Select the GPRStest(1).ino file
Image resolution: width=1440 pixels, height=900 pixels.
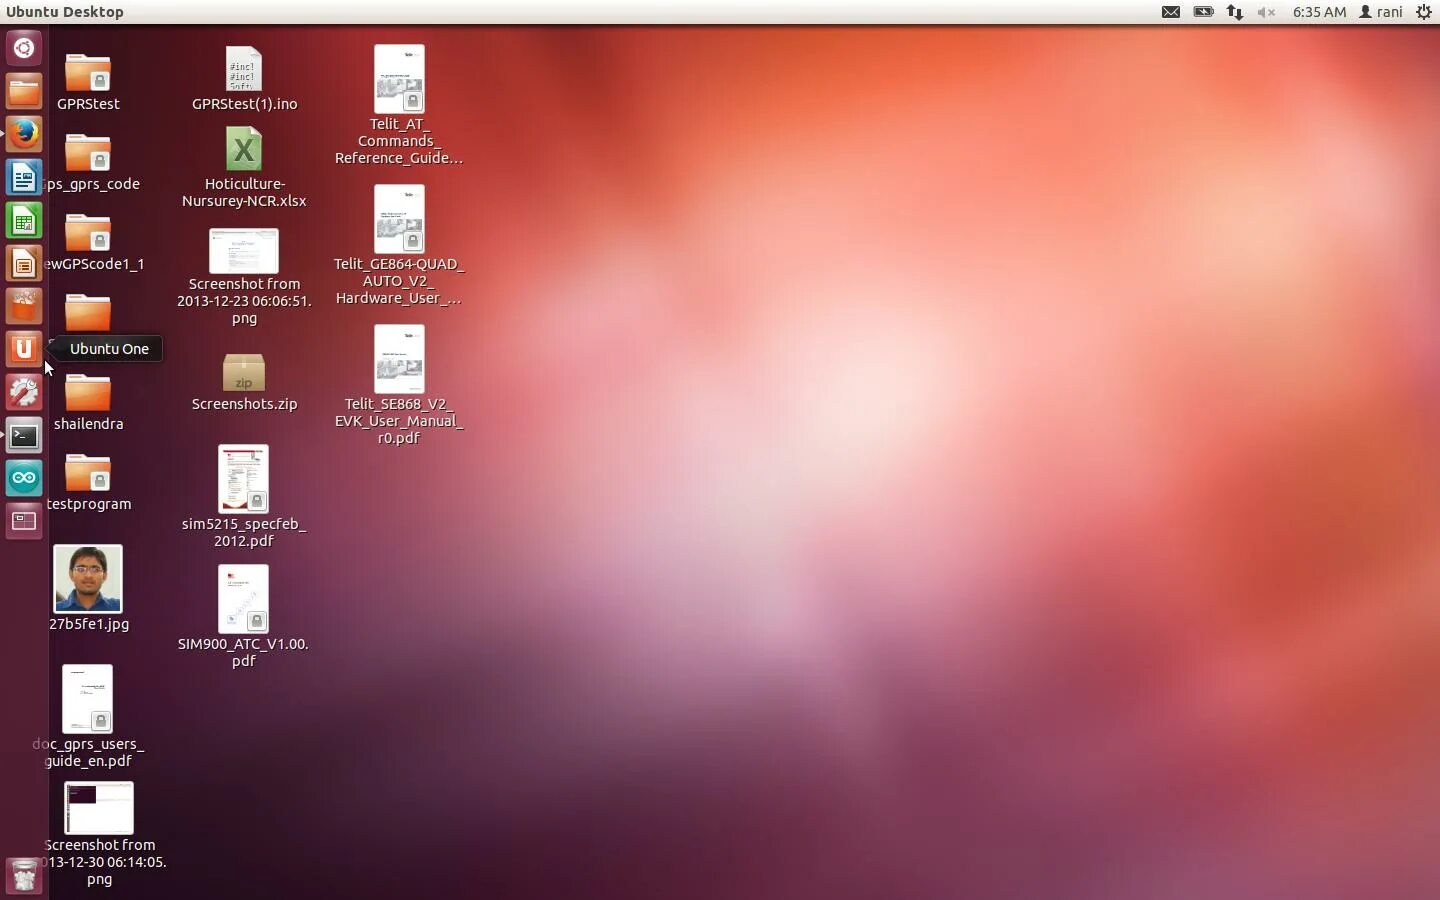pyautogui.click(x=244, y=78)
